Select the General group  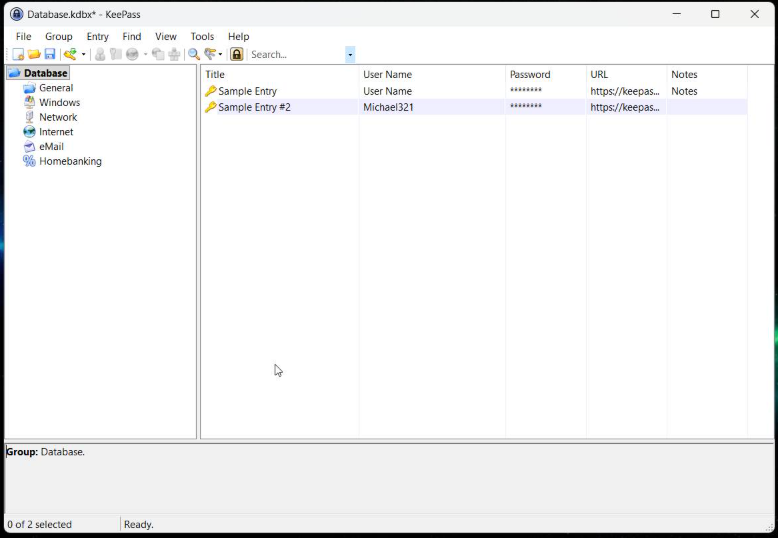(56, 88)
